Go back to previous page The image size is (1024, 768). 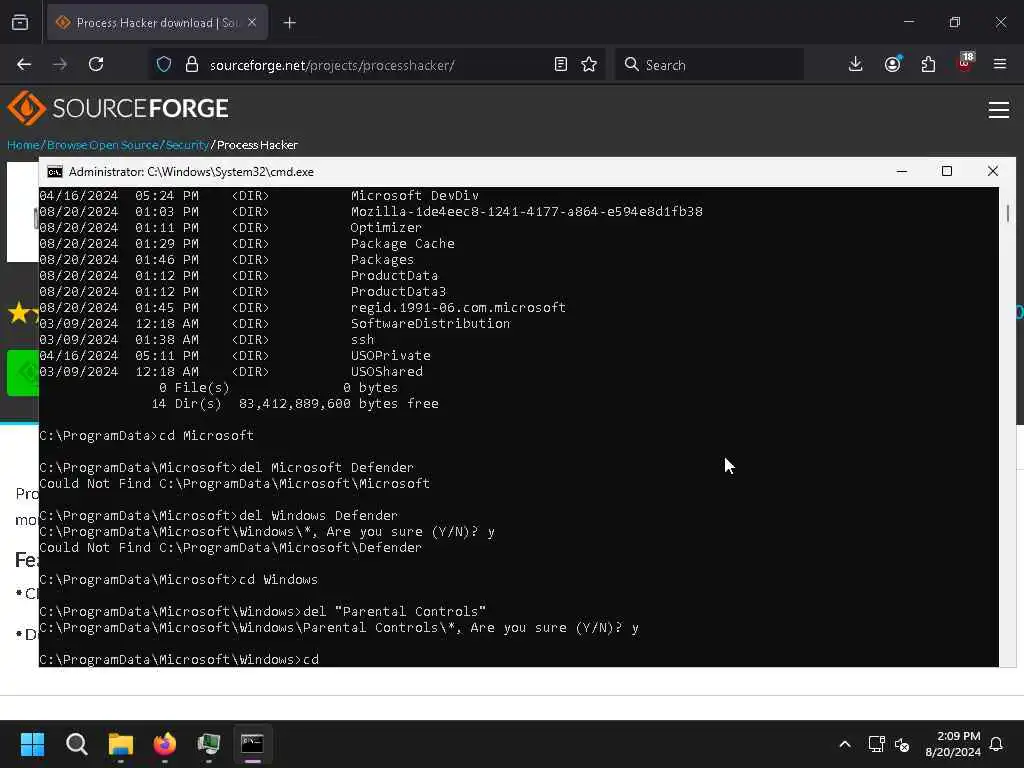pos(24,65)
